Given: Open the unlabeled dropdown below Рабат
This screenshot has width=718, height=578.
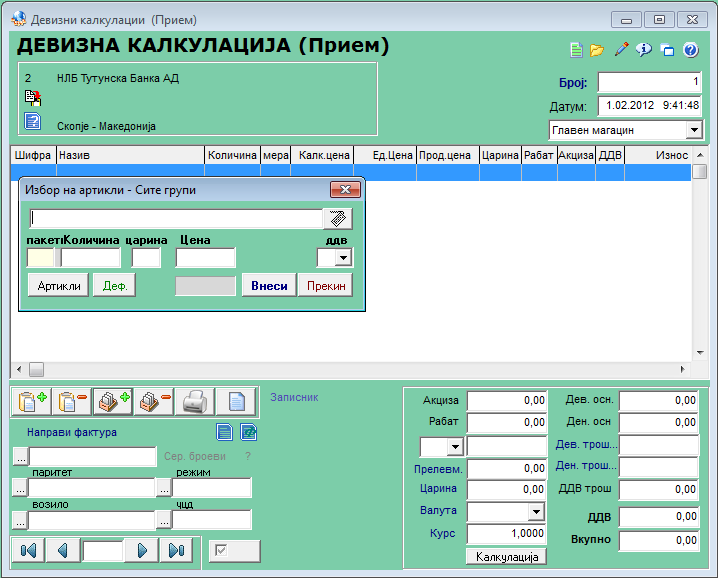Looking at the screenshot, I should (455, 446).
